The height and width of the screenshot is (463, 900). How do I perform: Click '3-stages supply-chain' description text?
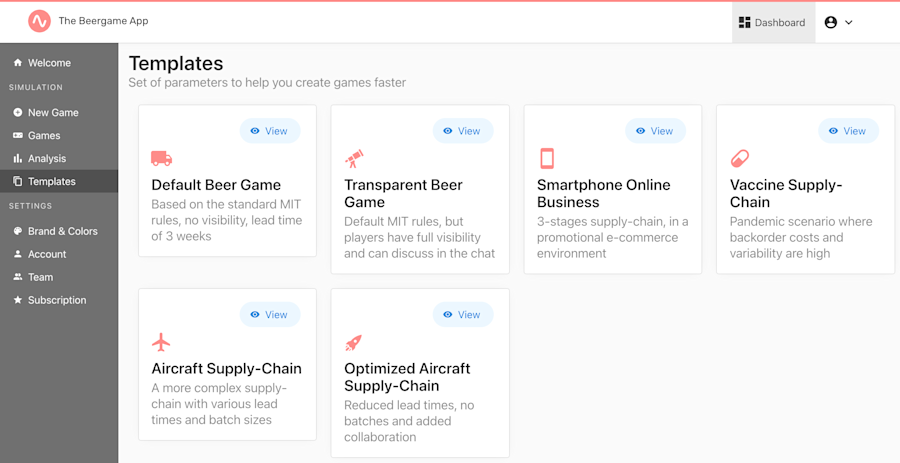pos(612,238)
